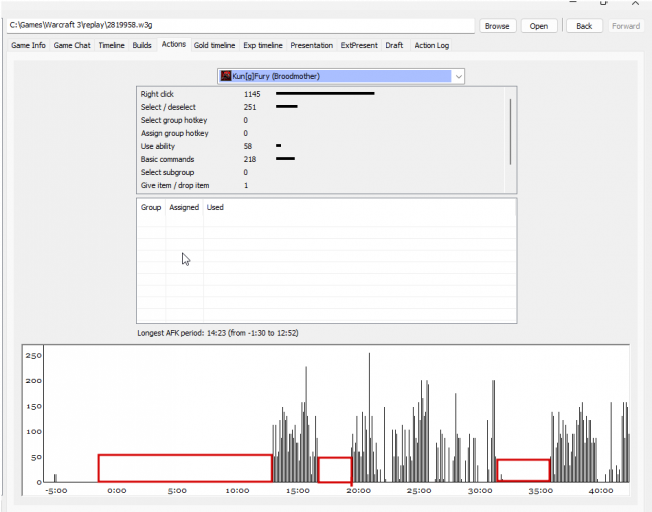Click the Group column header
This screenshot has height=512, width=652.
pyautogui.click(x=151, y=207)
